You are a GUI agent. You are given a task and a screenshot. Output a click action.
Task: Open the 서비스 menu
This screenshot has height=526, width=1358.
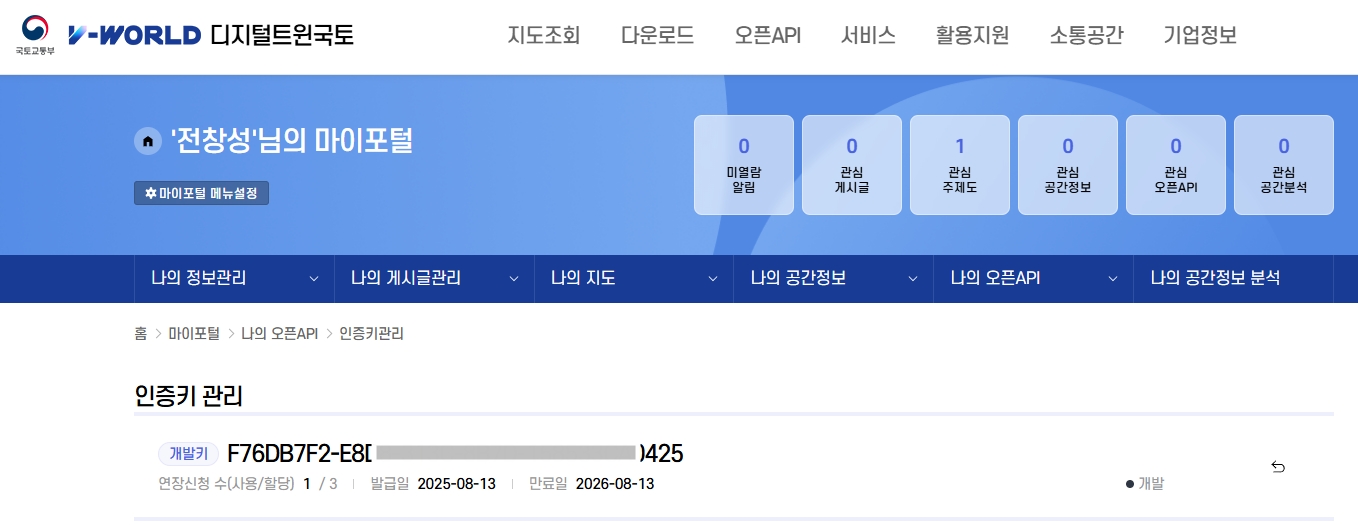pyautogui.click(x=868, y=36)
